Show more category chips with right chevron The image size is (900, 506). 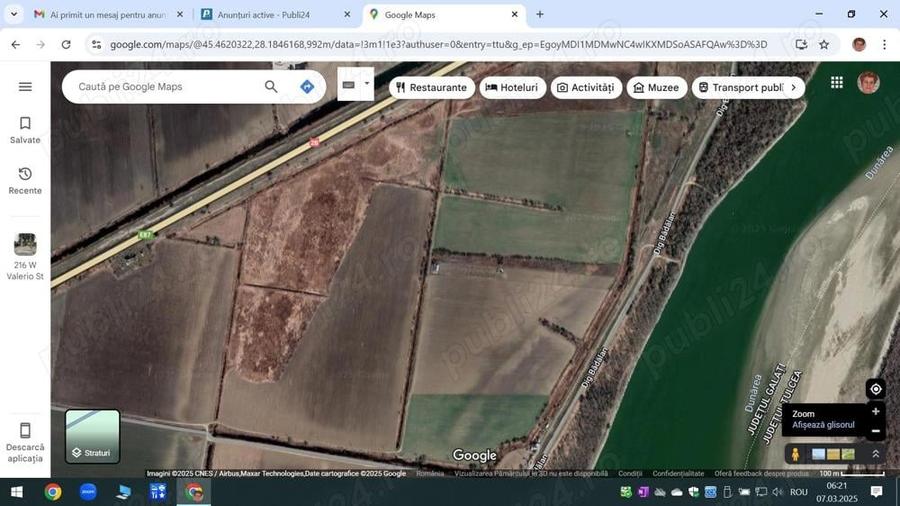click(x=794, y=87)
